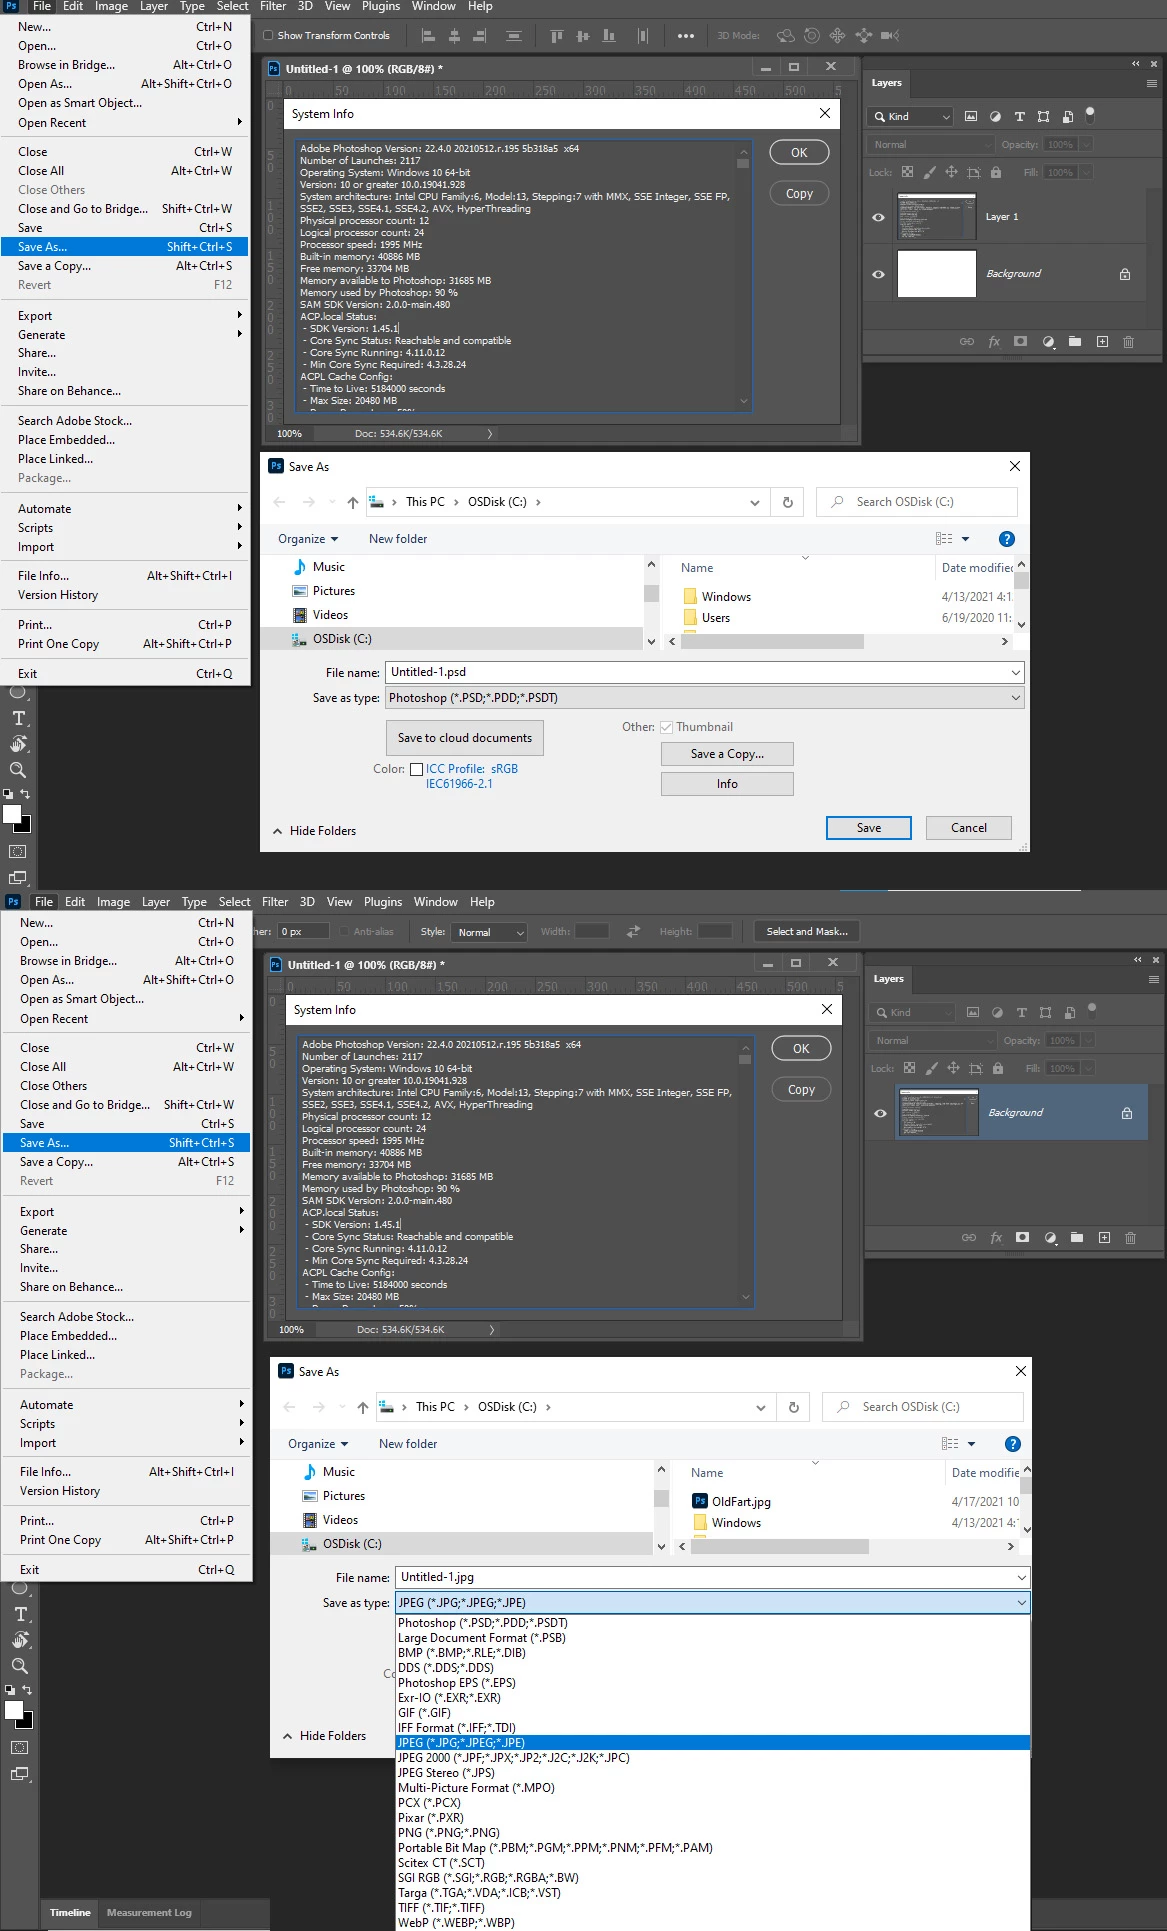The width and height of the screenshot is (1167, 1931).
Task: Check the ICC Profile sRGB checkbox
Action: 416,769
